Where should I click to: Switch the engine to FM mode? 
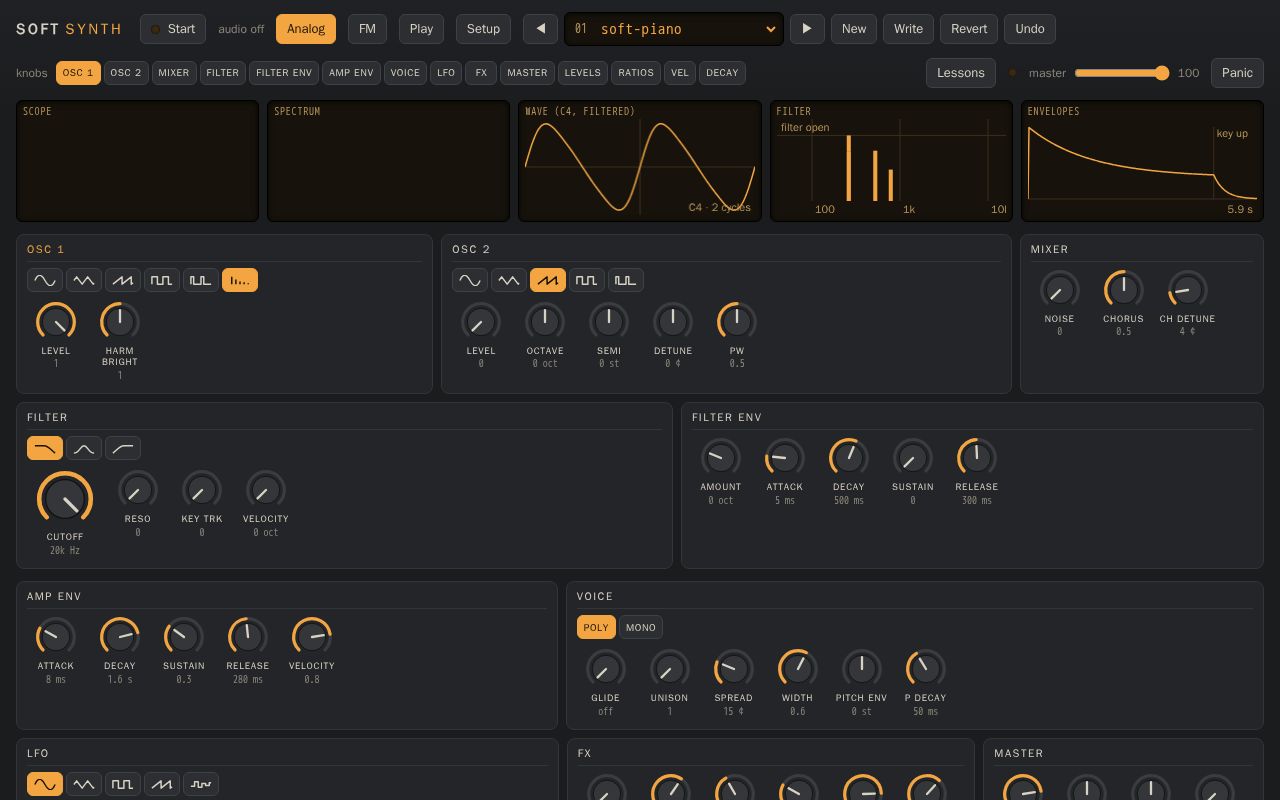(367, 29)
